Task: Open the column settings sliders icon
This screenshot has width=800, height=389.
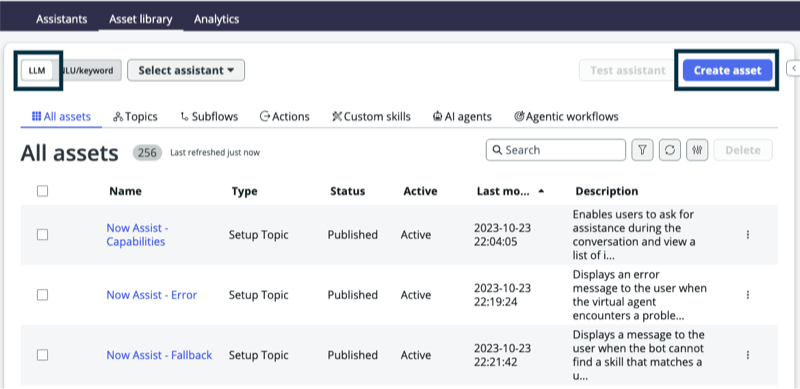Action: pyautogui.click(x=697, y=150)
